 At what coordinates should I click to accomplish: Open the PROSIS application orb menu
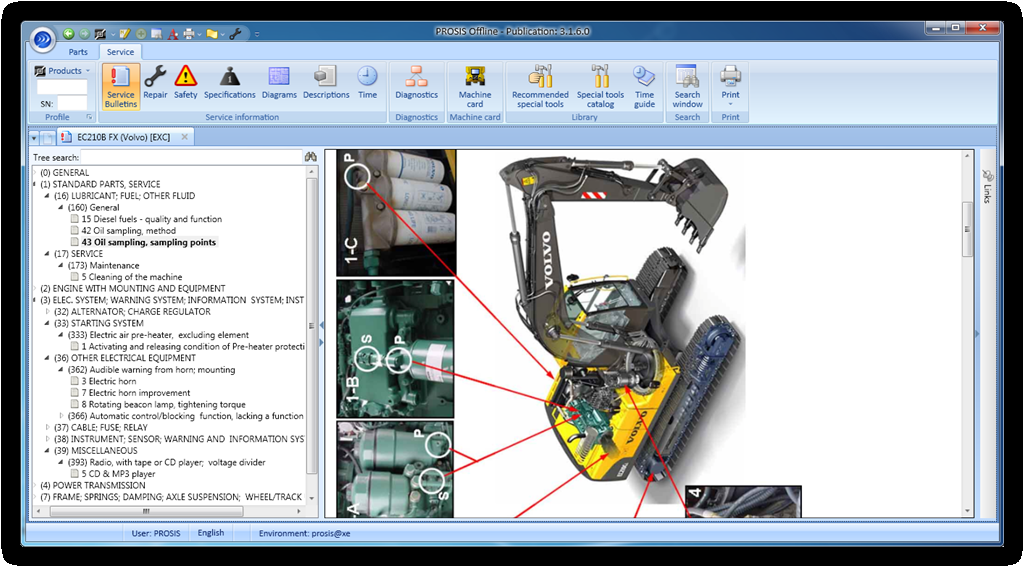(x=42, y=39)
